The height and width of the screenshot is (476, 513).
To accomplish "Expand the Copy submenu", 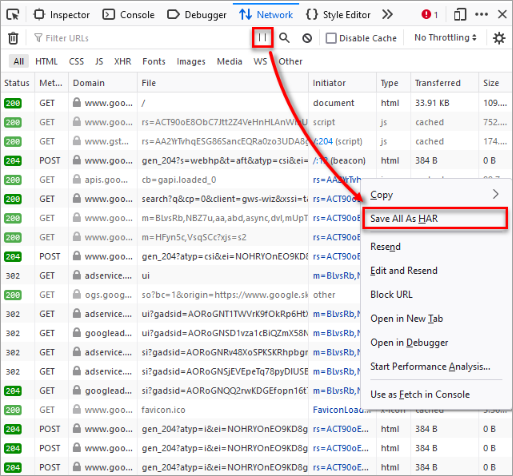I will 436,194.
